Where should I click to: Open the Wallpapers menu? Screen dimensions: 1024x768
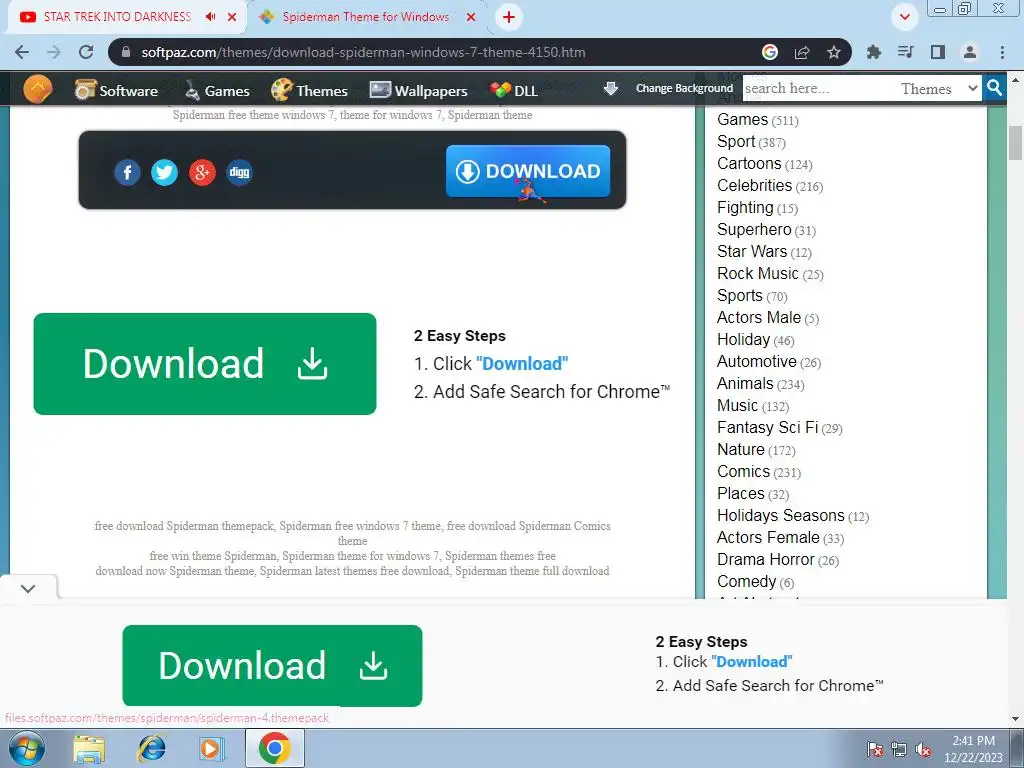(x=419, y=91)
